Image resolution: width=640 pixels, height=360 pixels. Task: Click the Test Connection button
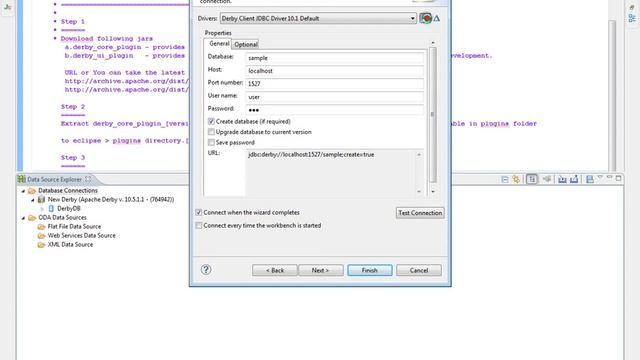pyautogui.click(x=420, y=213)
